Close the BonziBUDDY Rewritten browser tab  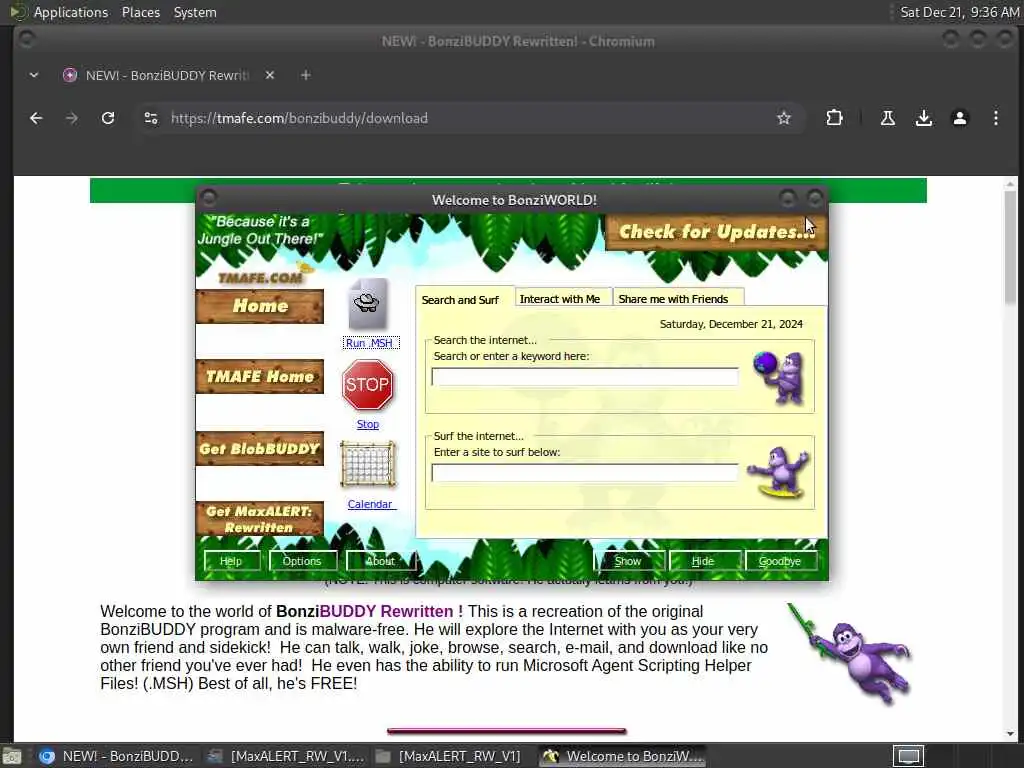click(x=270, y=75)
